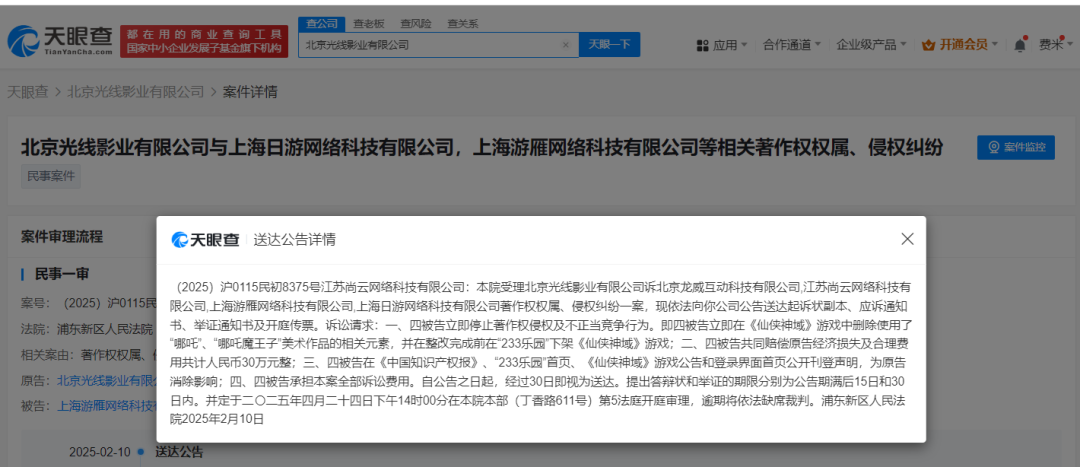
Task: Click the 案件审理流程 section heading
Action: tap(62, 236)
